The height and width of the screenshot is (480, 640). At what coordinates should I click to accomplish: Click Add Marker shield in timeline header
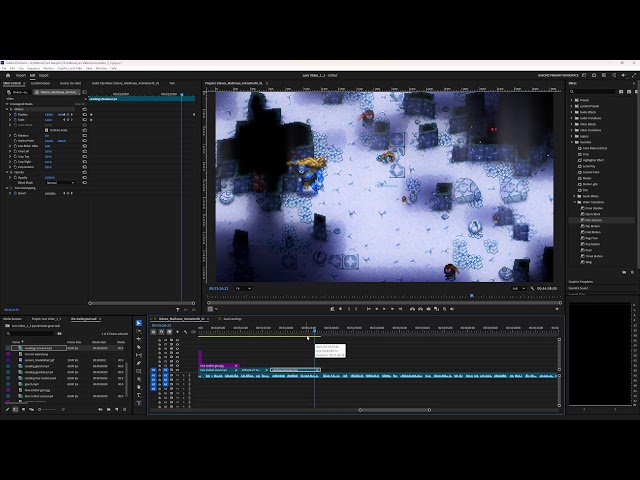pyautogui.click(x=177, y=332)
